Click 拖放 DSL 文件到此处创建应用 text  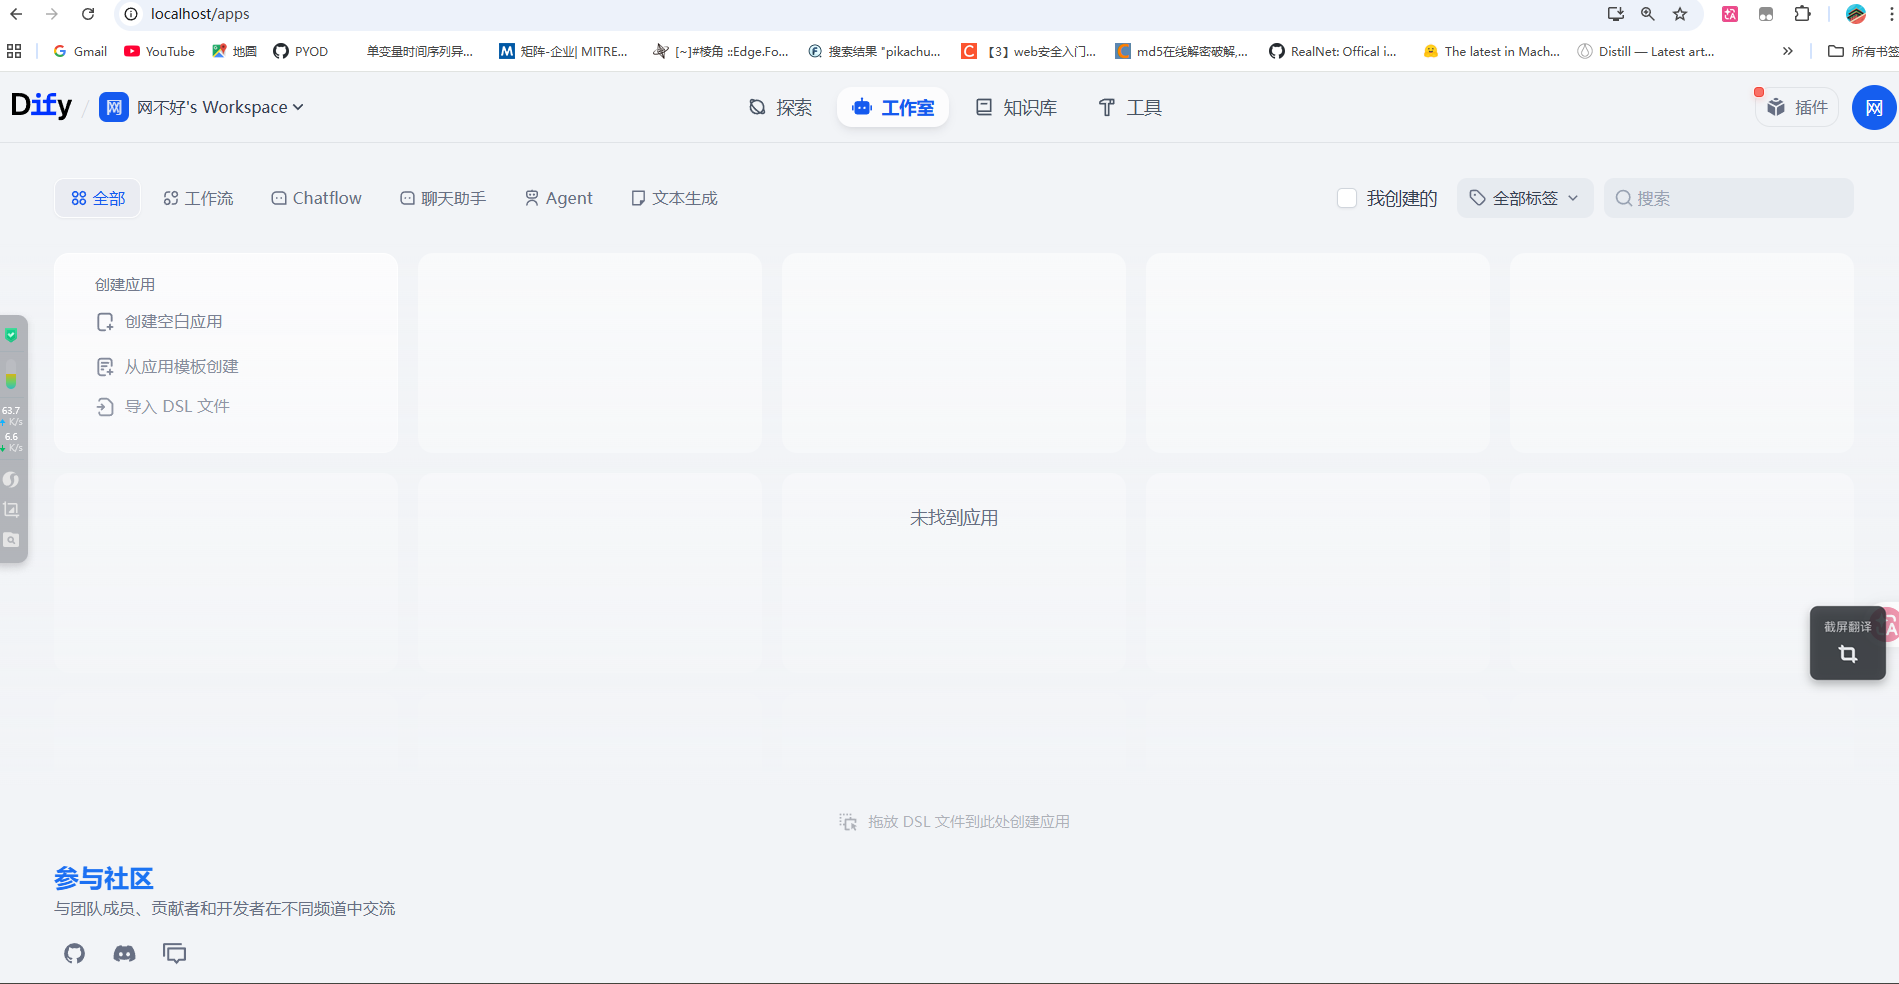pos(969,821)
